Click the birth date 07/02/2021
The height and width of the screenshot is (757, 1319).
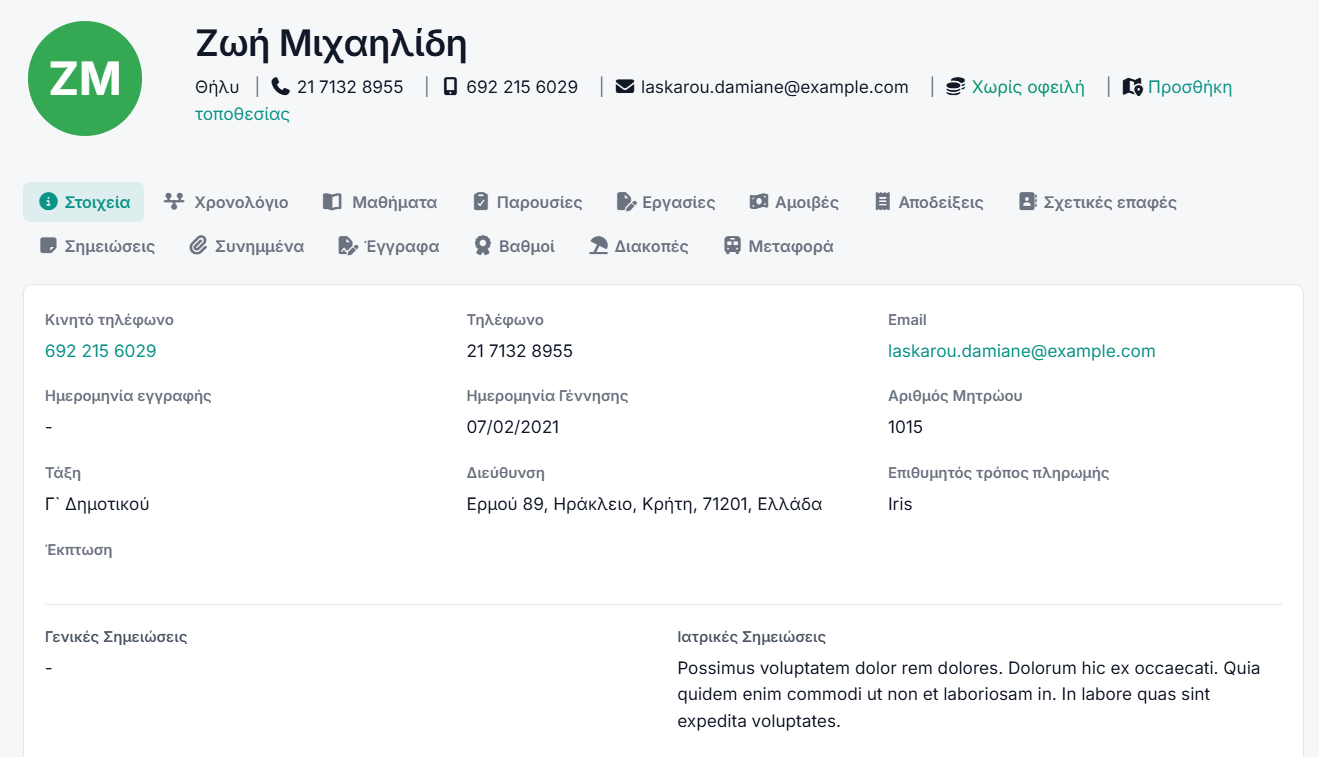(513, 427)
